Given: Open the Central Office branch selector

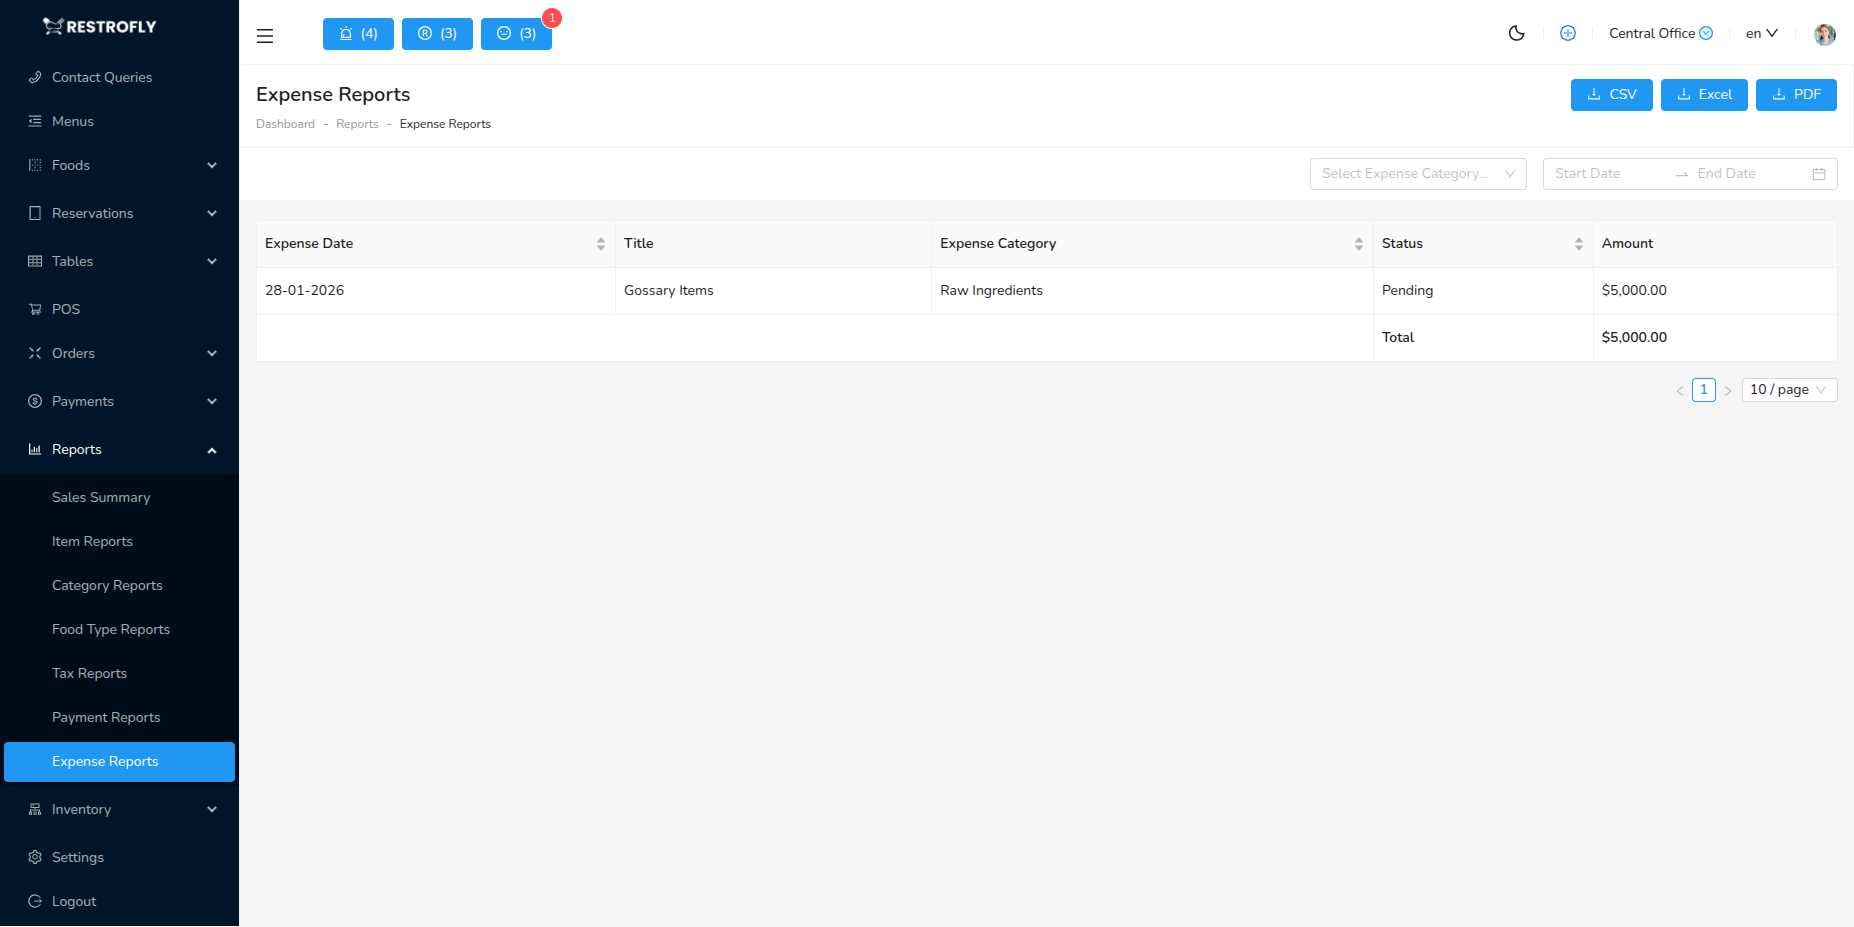Looking at the screenshot, I should point(1660,34).
